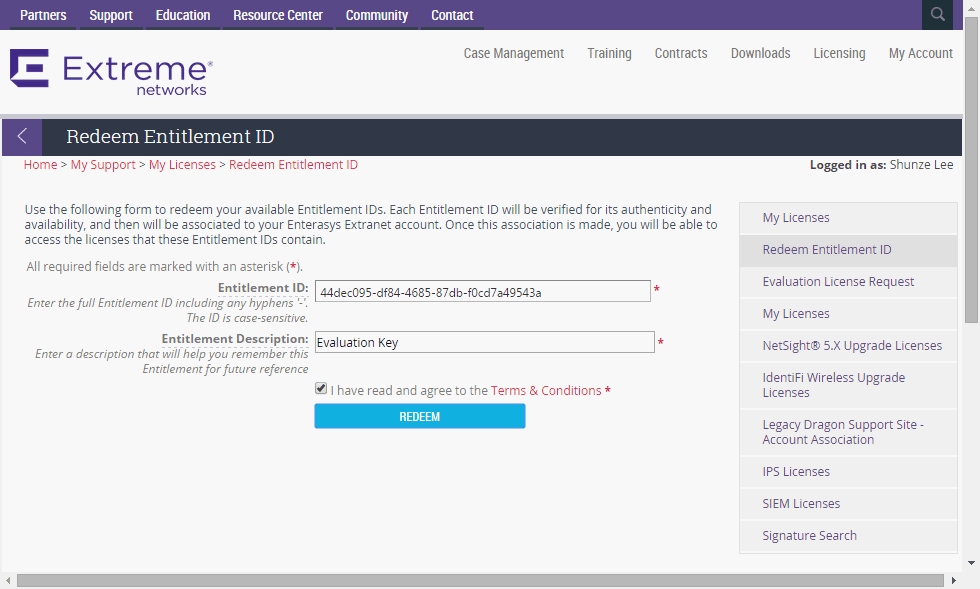This screenshot has width=980, height=589.
Task: Click the REDEEM button
Action: coord(419,416)
